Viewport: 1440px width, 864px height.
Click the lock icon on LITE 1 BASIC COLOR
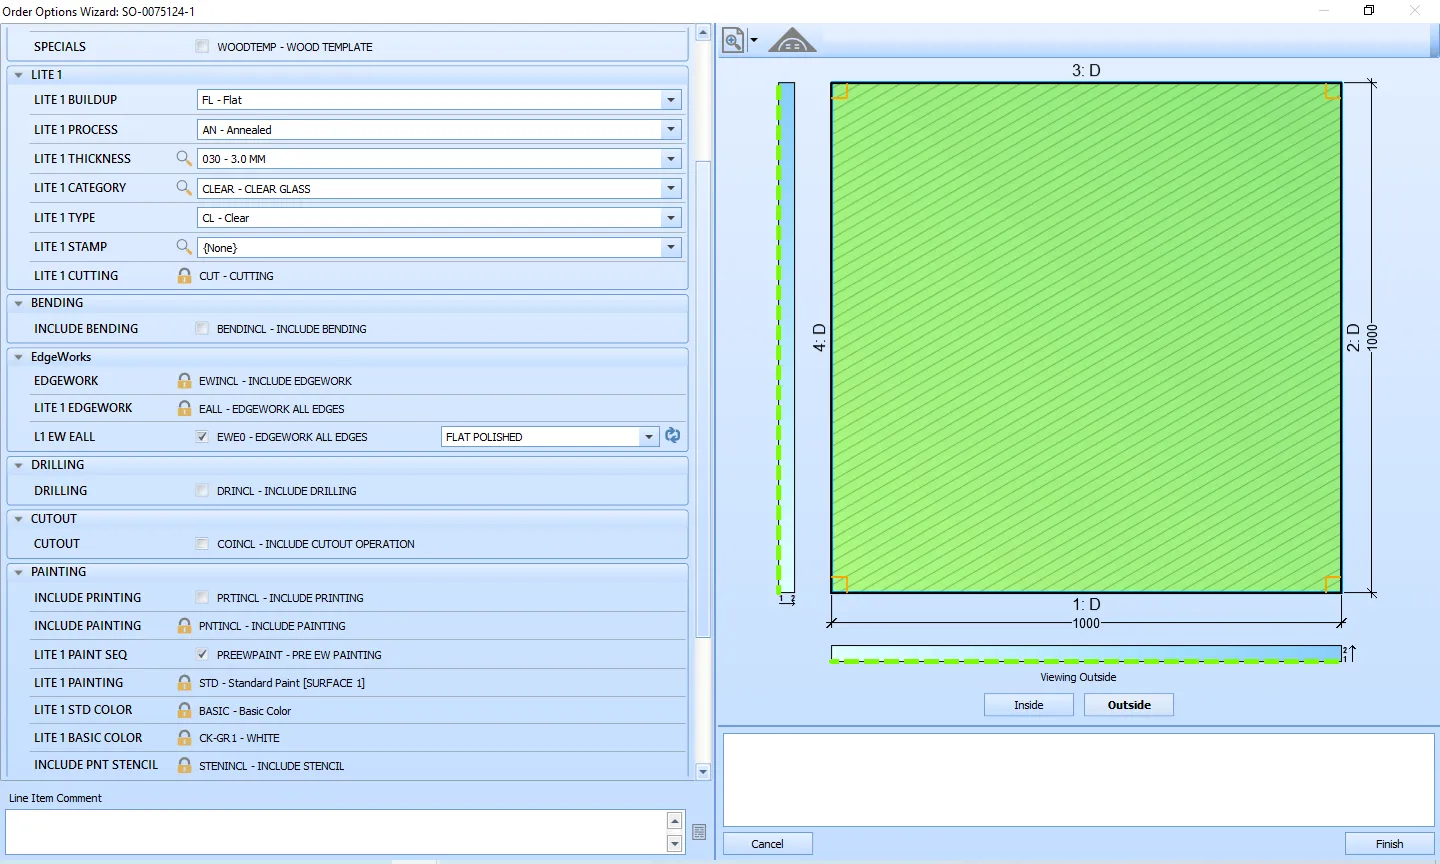[x=184, y=737]
